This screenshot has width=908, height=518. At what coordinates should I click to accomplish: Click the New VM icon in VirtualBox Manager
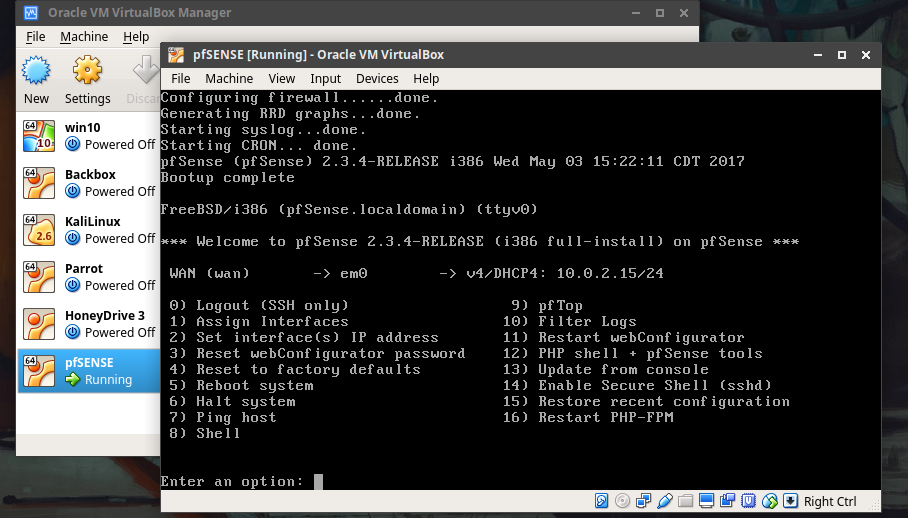[x=36, y=70]
